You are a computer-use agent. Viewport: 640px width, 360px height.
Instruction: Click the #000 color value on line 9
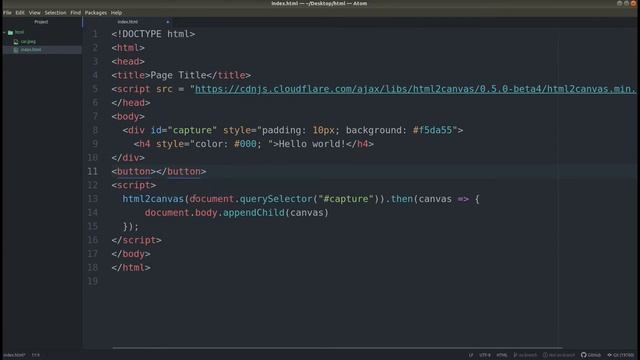(245, 144)
